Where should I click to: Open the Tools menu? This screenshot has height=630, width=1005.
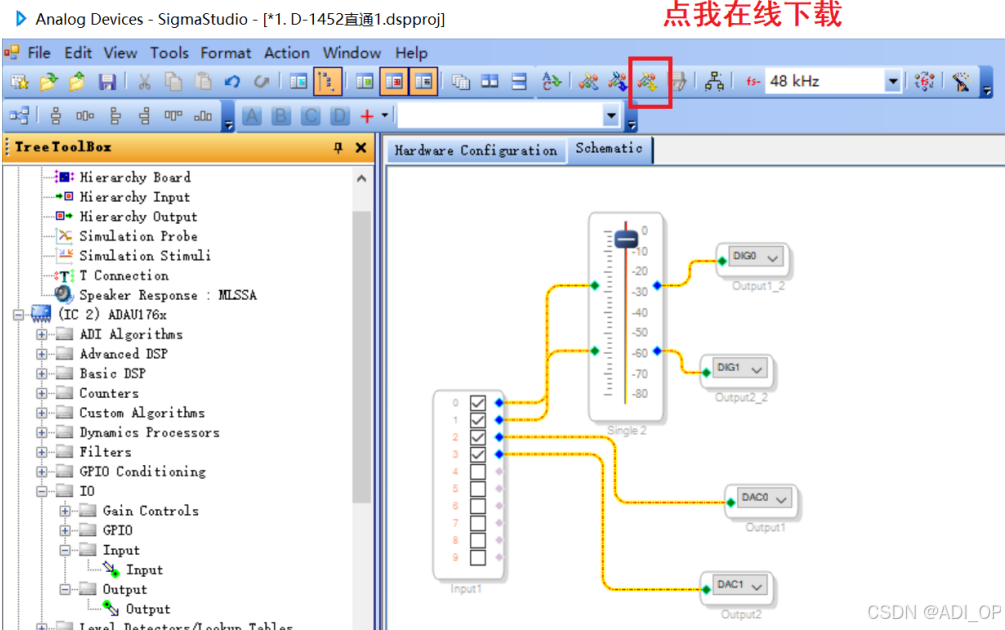[x=169, y=53]
